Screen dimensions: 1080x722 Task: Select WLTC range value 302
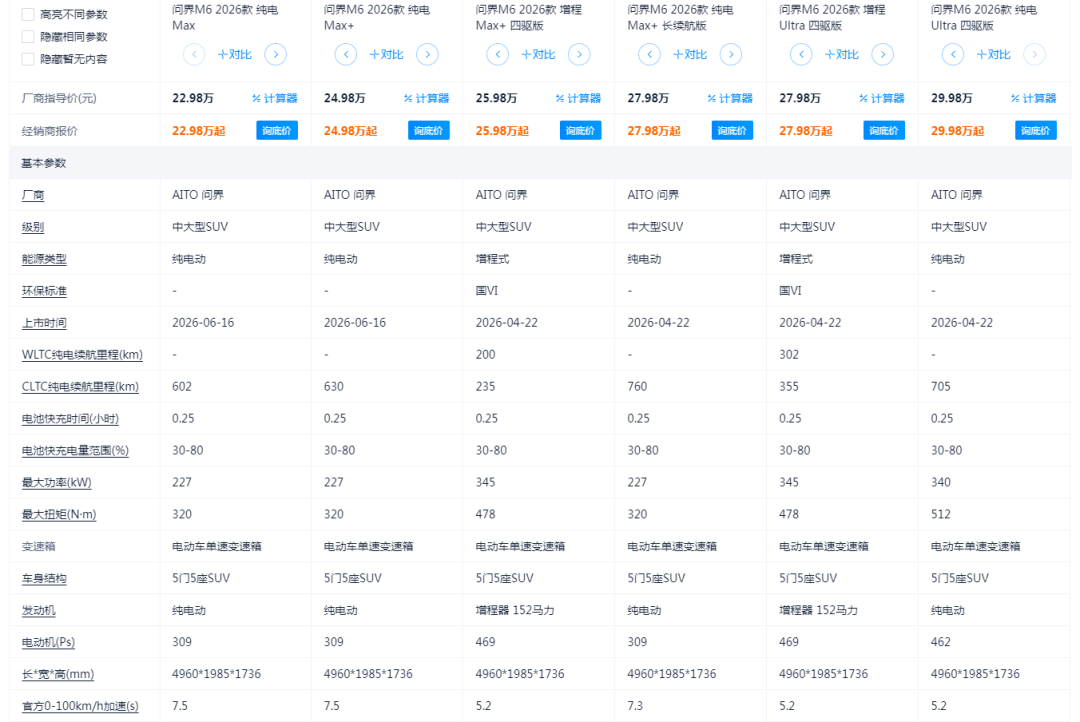[789, 355]
